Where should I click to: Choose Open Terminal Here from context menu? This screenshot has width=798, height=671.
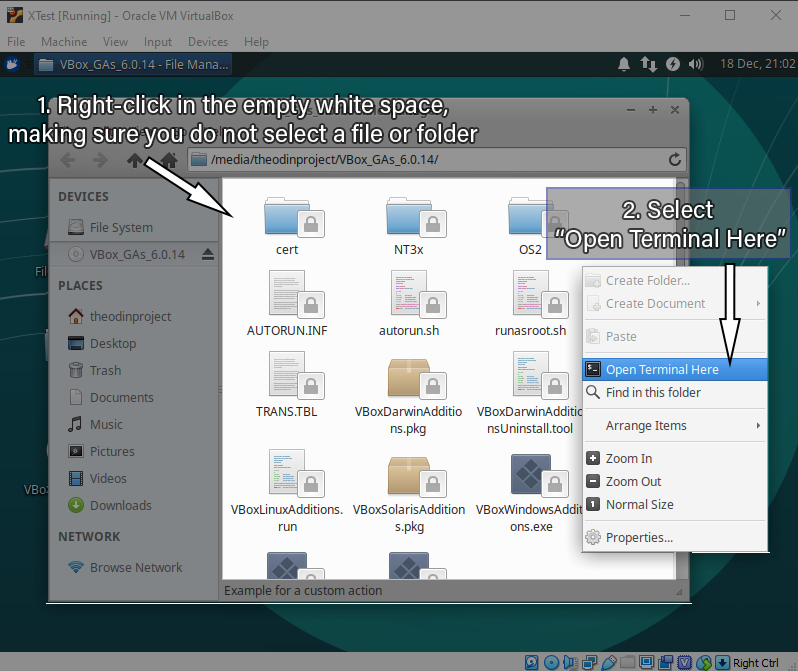click(x=661, y=370)
